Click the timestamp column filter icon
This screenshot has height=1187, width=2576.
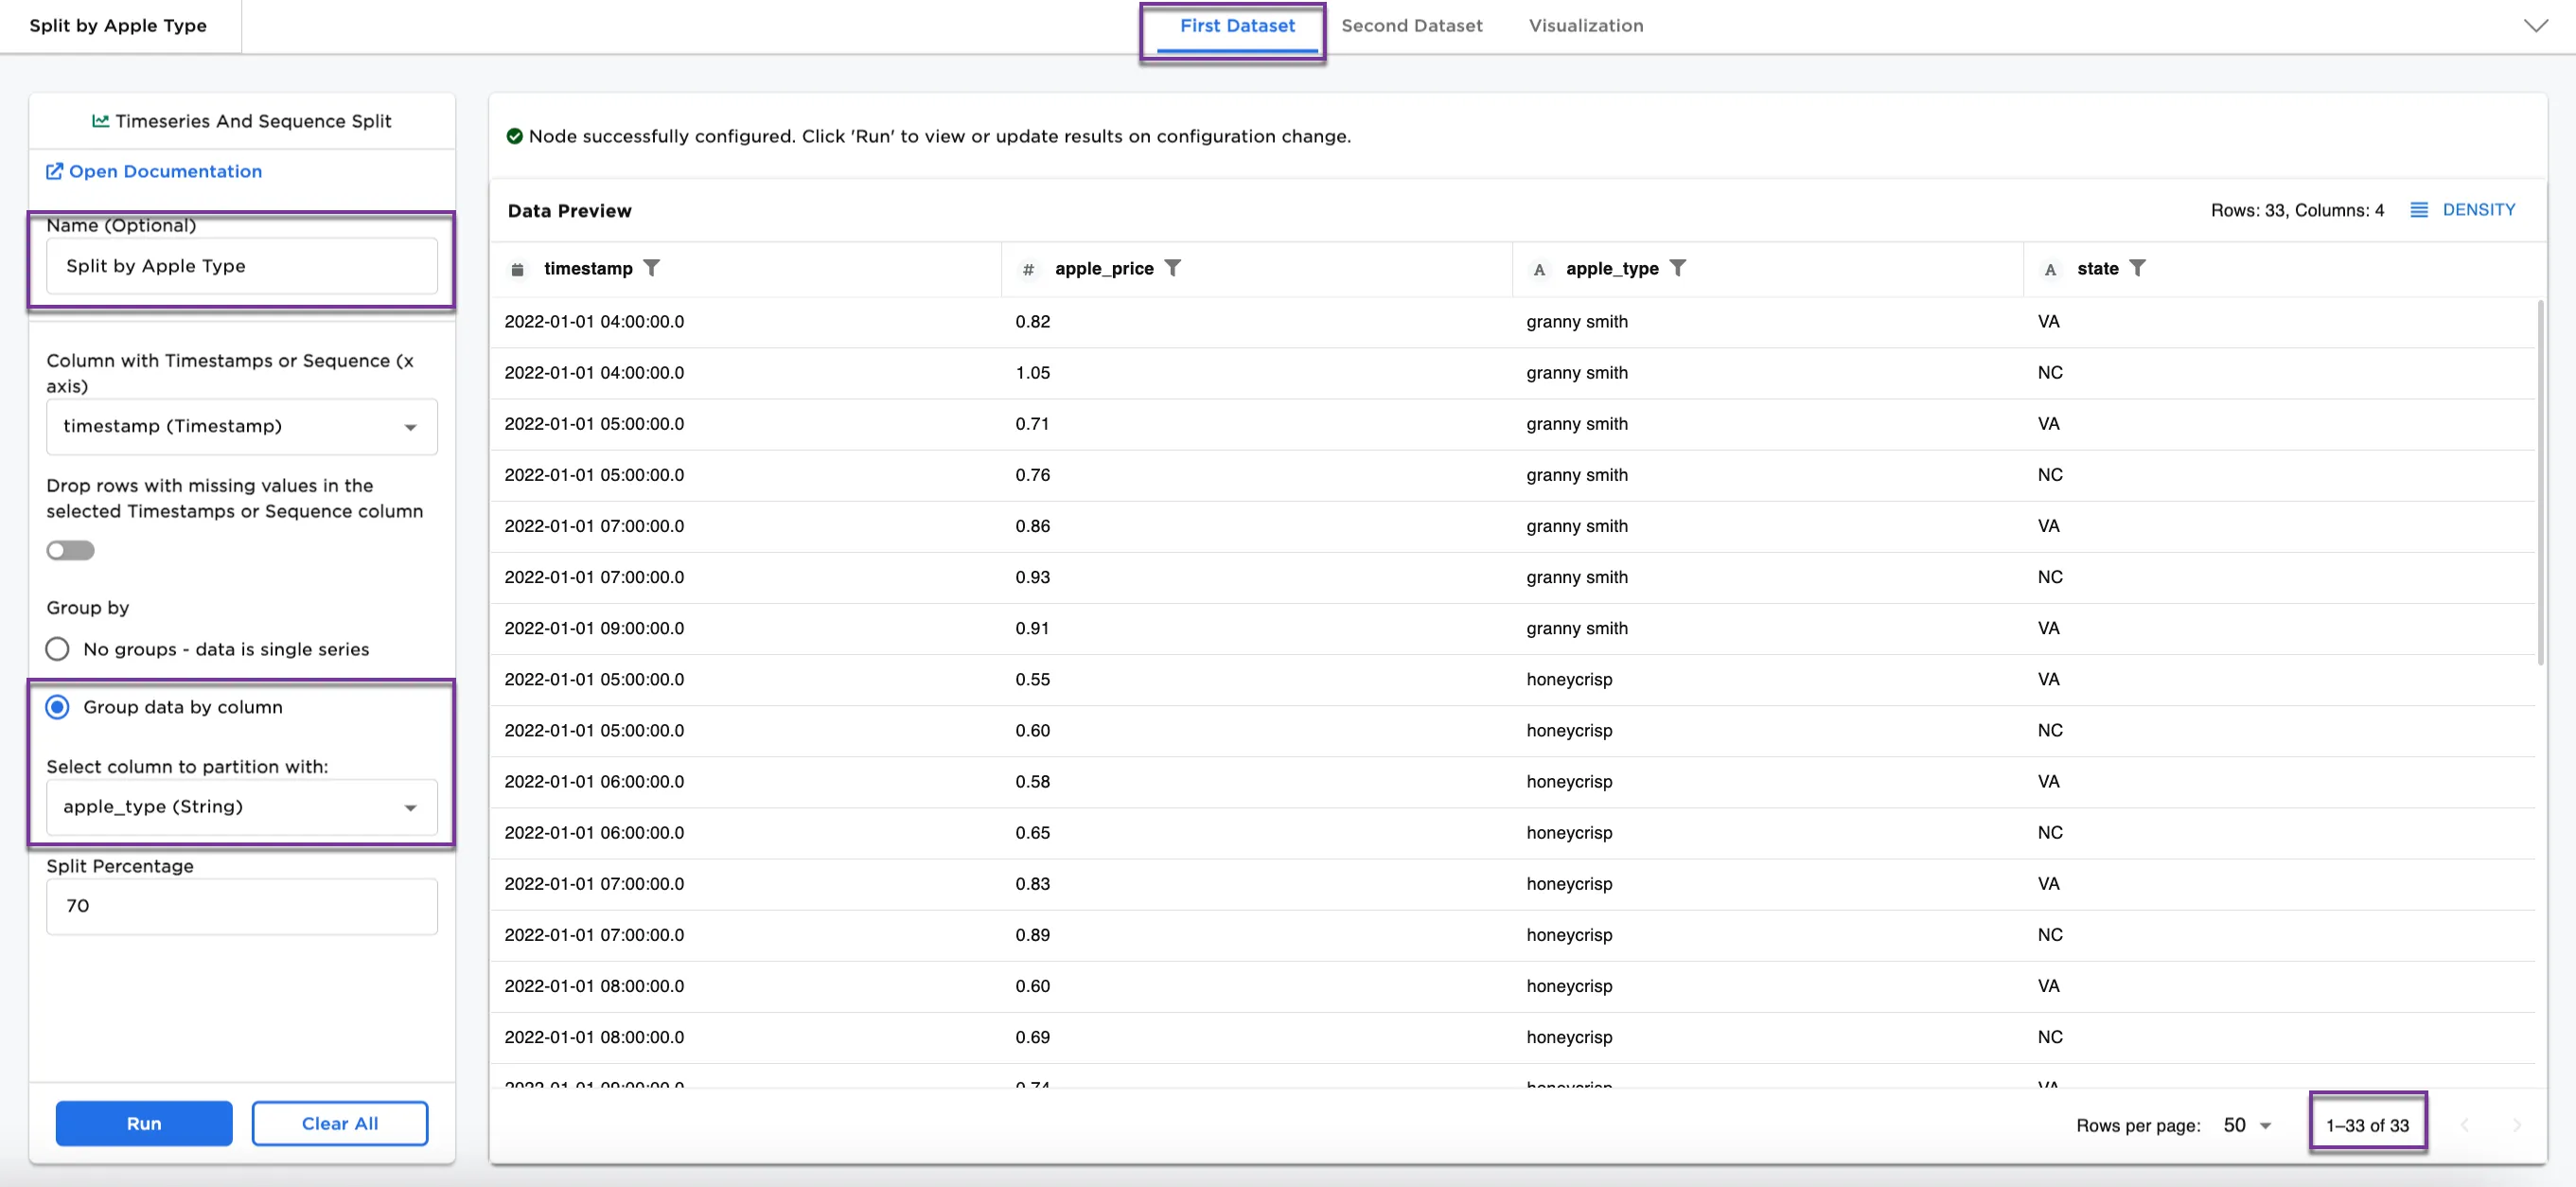(651, 268)
